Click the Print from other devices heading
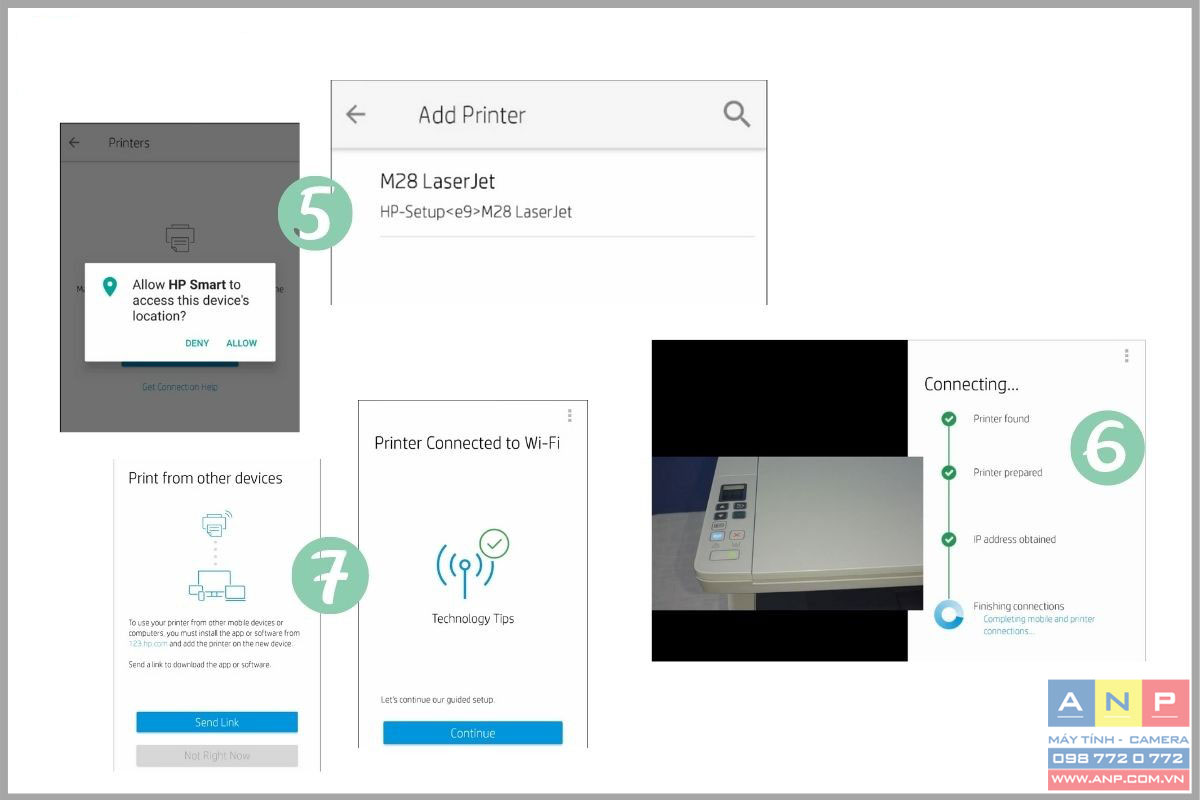Image resolution: width=1200 pixels, height=800 pixels. coord(205,478)
